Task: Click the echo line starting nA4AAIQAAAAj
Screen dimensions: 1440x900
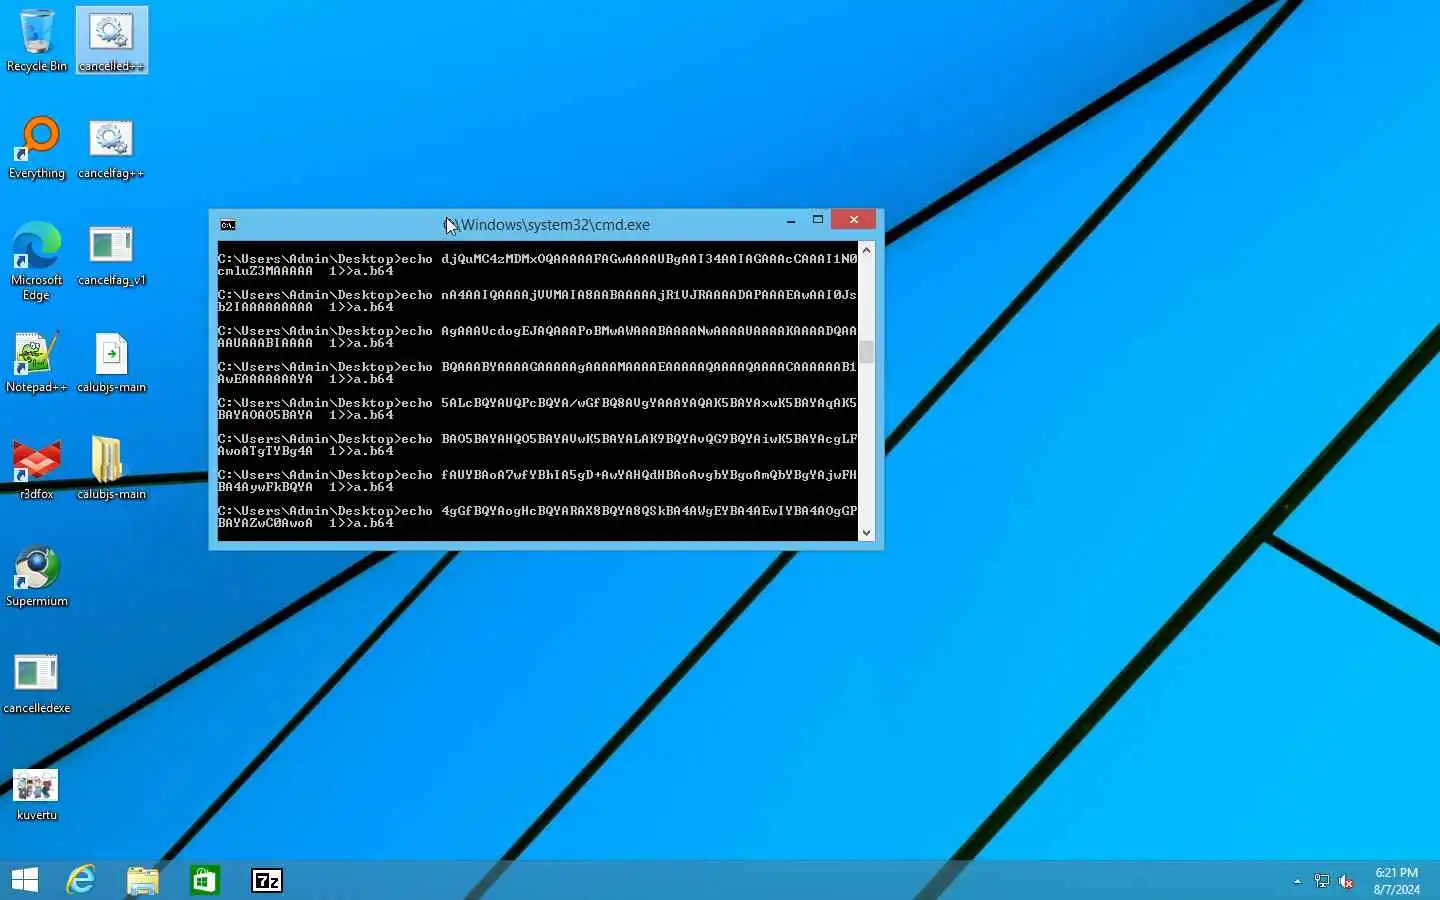Action: click(x=537, y=301)
